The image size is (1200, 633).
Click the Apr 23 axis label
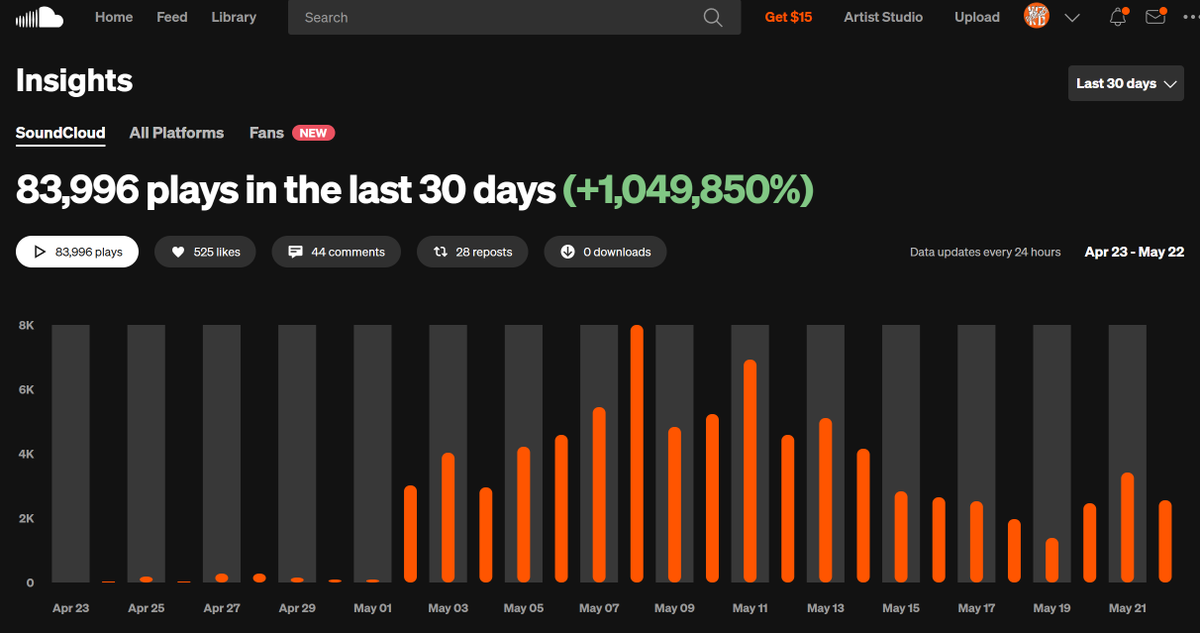pos(70,608)
